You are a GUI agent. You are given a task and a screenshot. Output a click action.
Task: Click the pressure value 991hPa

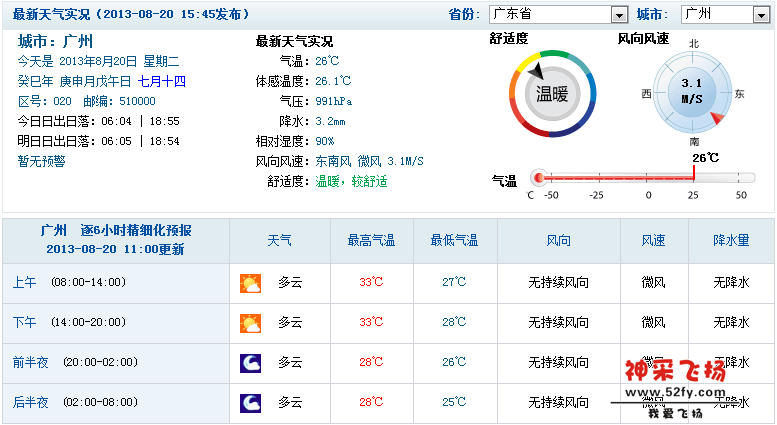[334, 101]
